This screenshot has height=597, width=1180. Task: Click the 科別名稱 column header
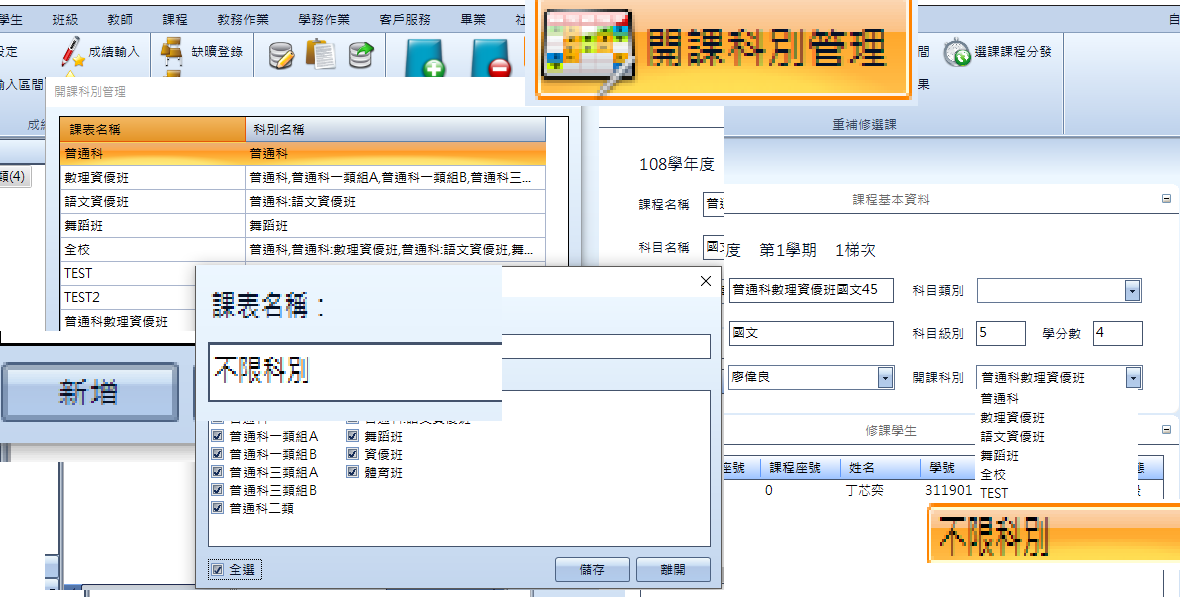pyautogui.click(x=396, y=129)
